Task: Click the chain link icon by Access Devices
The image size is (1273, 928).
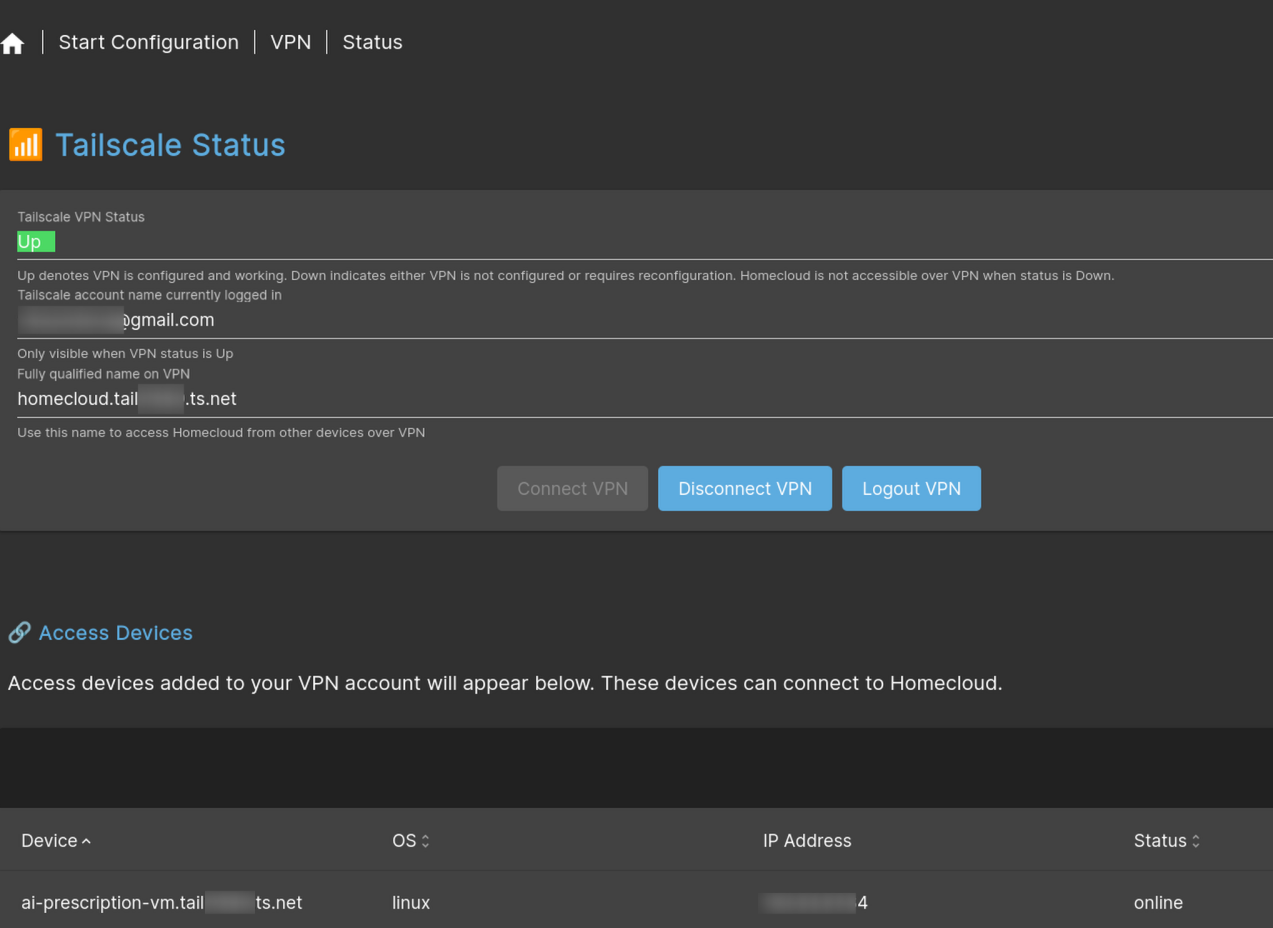Action: [x=19, y=633]
